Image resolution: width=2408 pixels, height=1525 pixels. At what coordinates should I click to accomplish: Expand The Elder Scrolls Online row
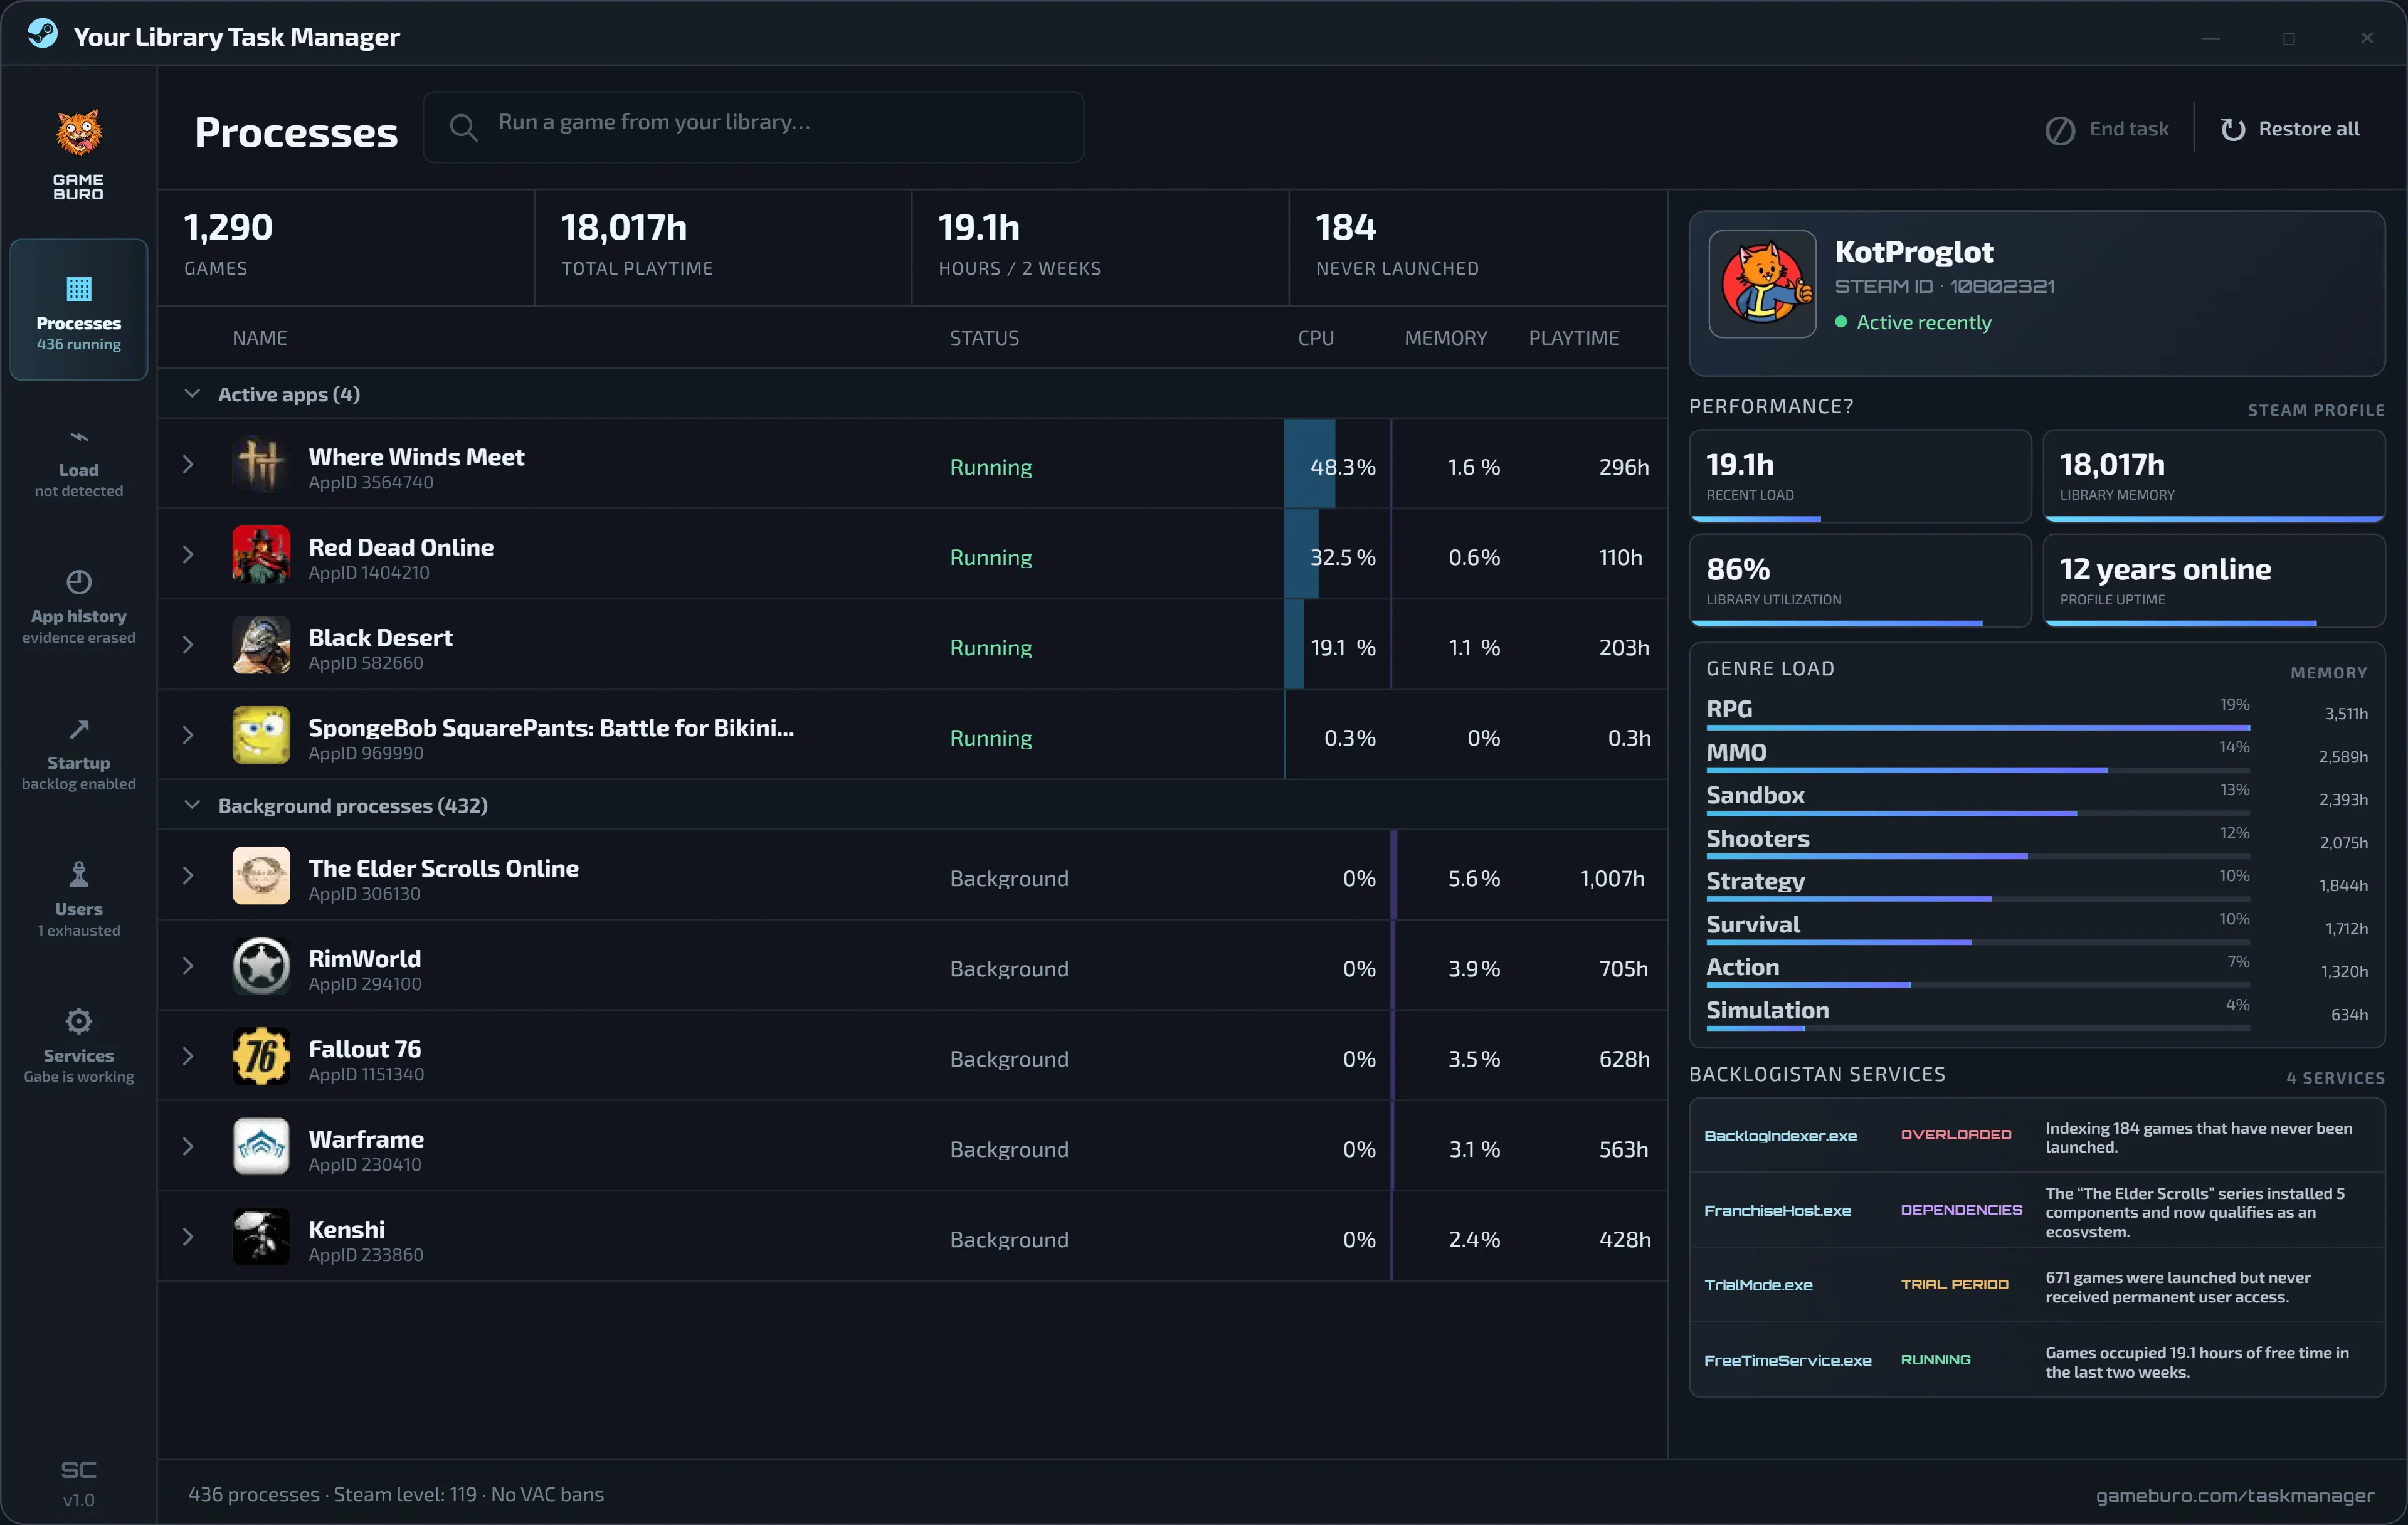click(x=188, y=875)
